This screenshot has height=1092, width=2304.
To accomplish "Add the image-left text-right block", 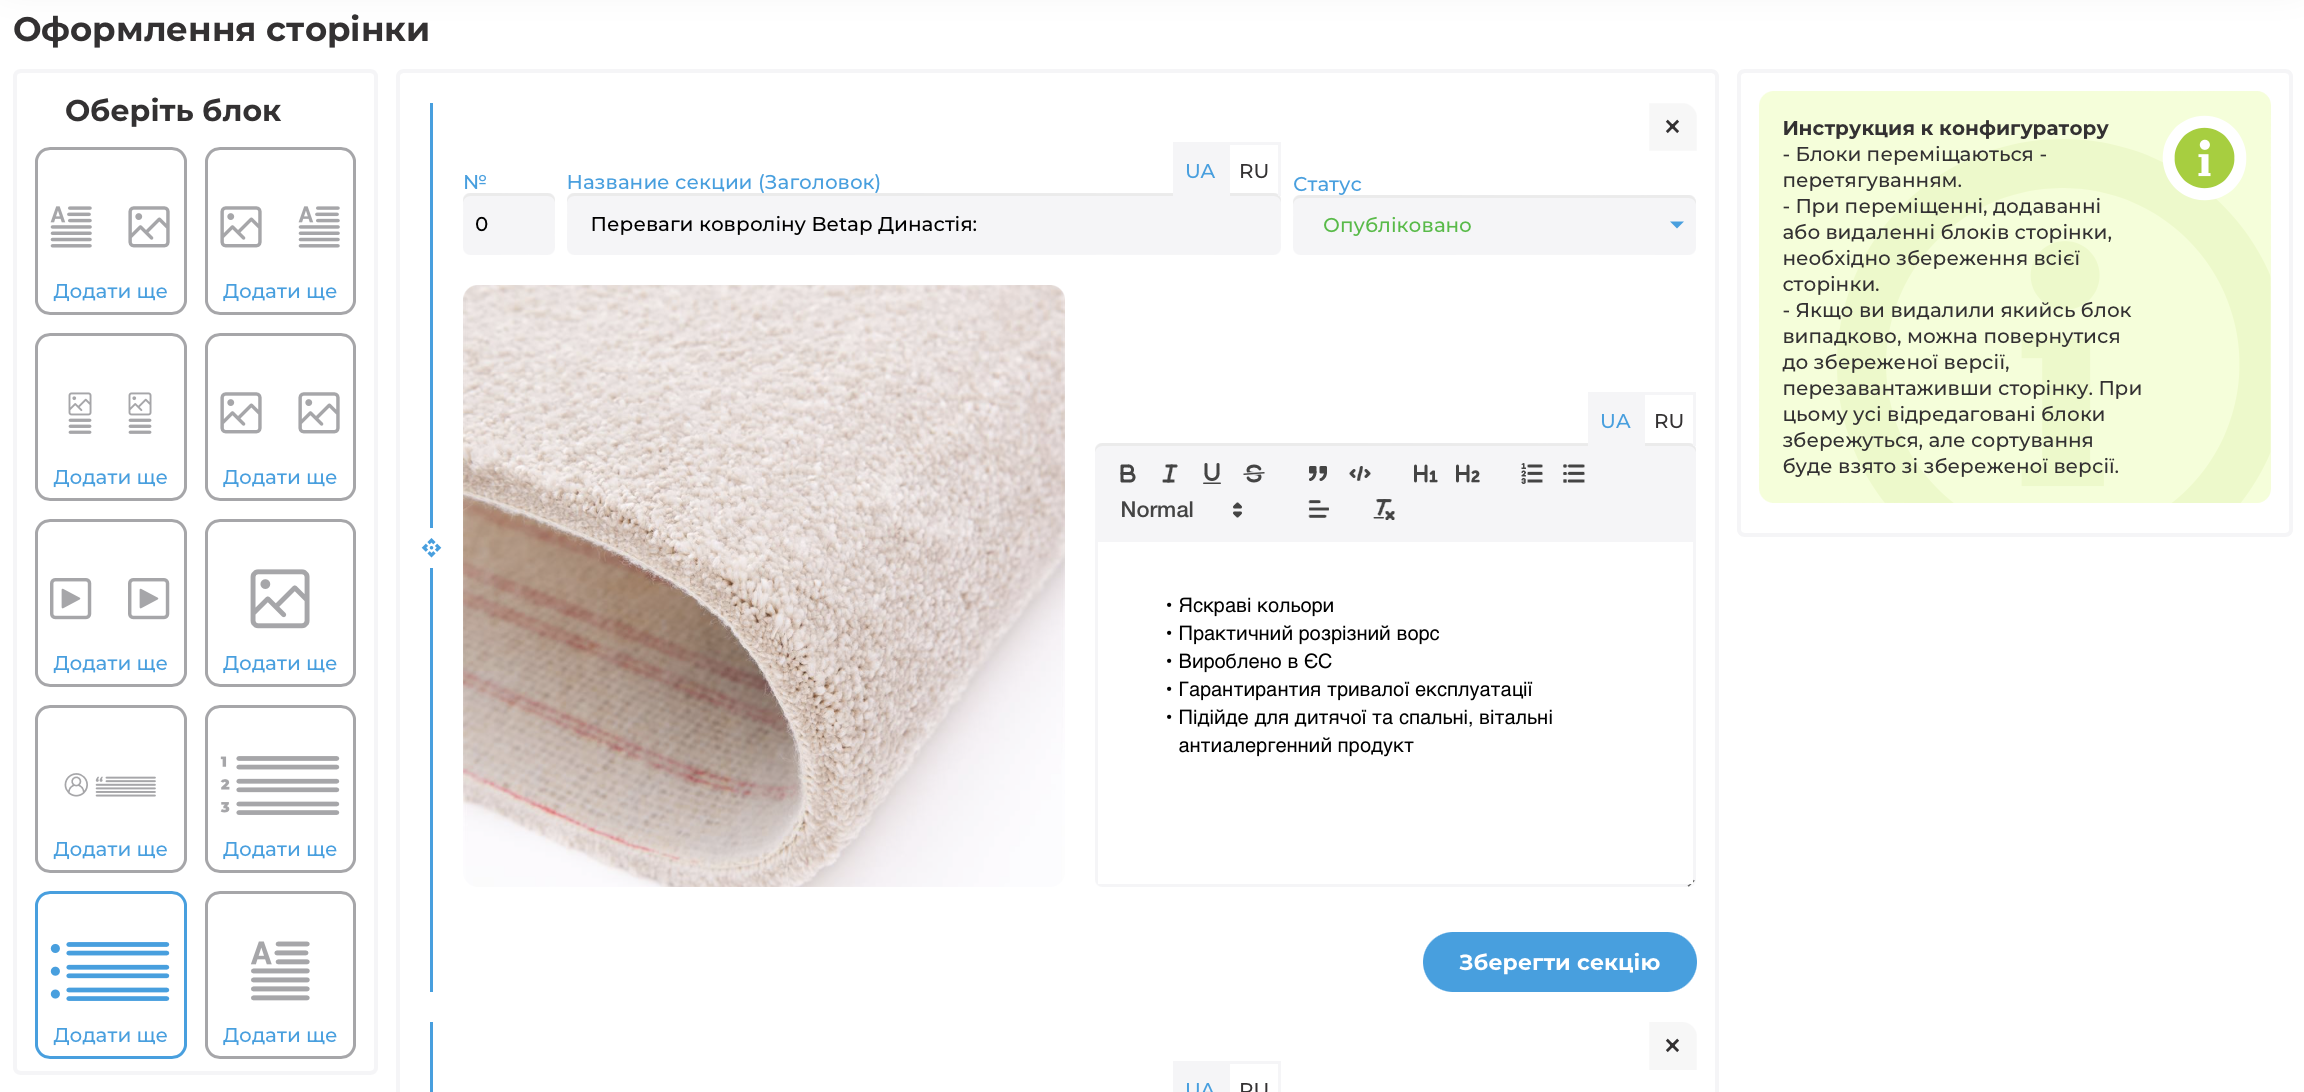I will click(280, 231).
